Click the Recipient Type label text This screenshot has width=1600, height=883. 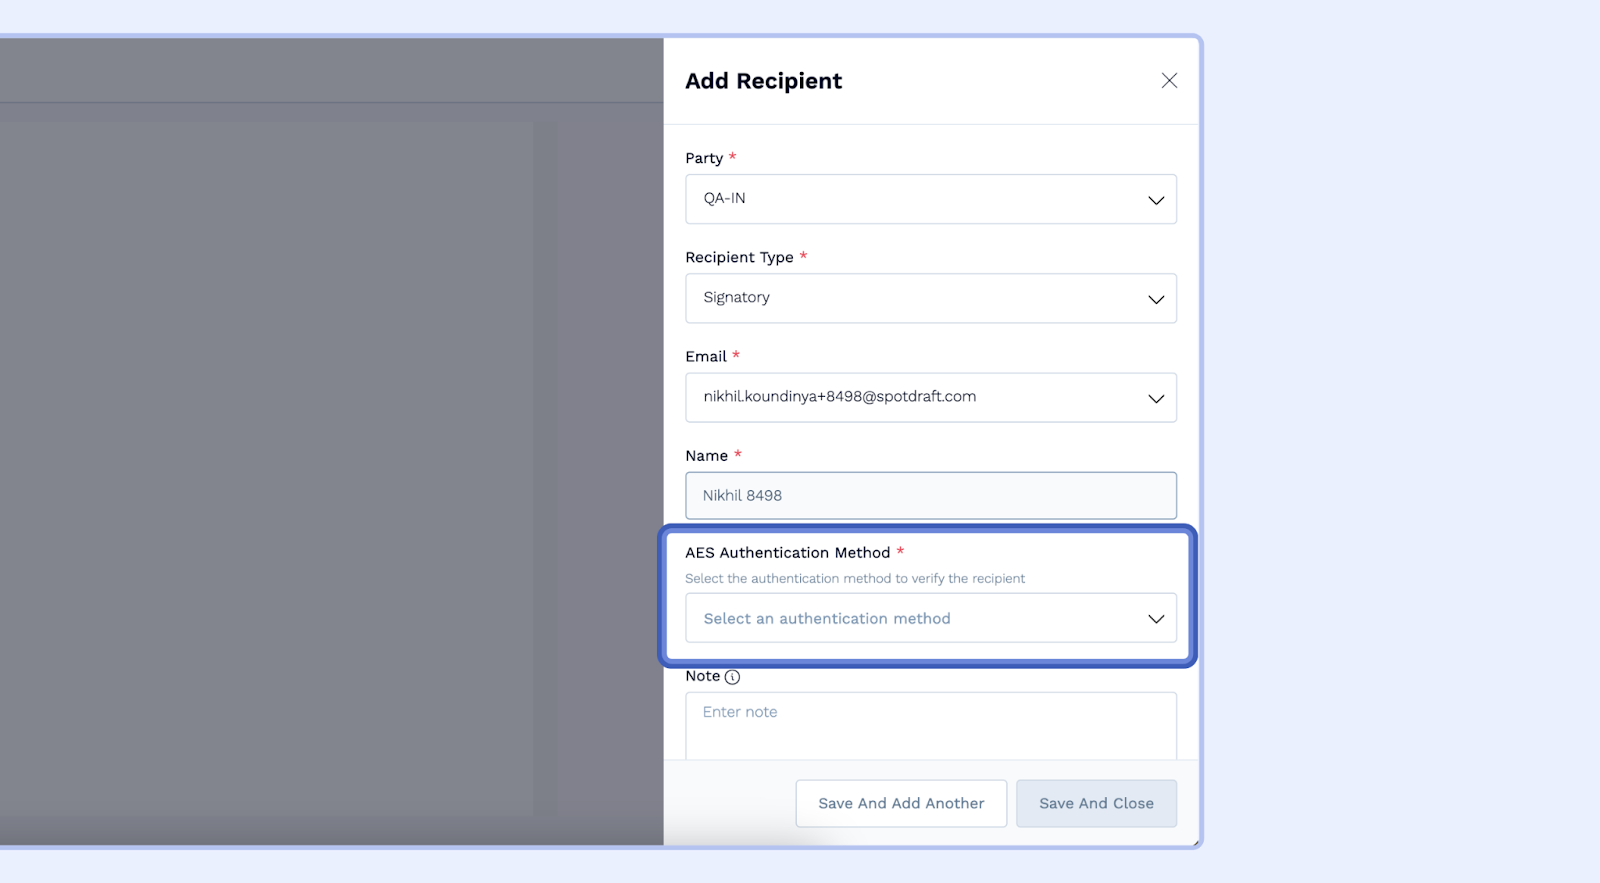coord(739,257)
